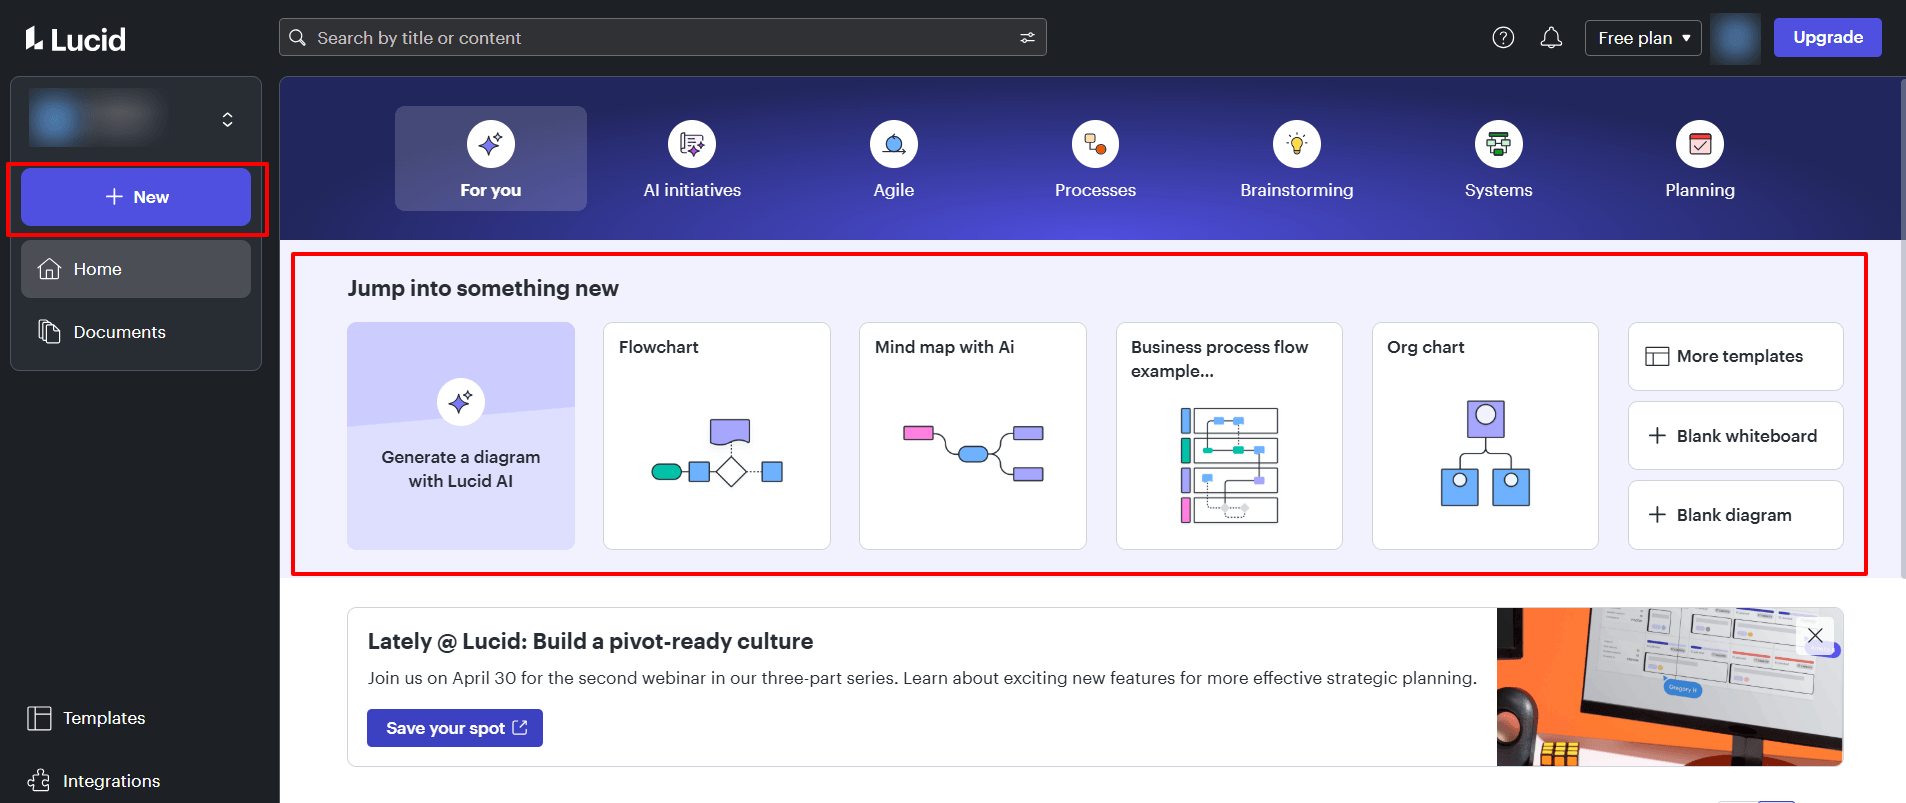
Task: Click the Home house icon
Action: coord(49,269)
